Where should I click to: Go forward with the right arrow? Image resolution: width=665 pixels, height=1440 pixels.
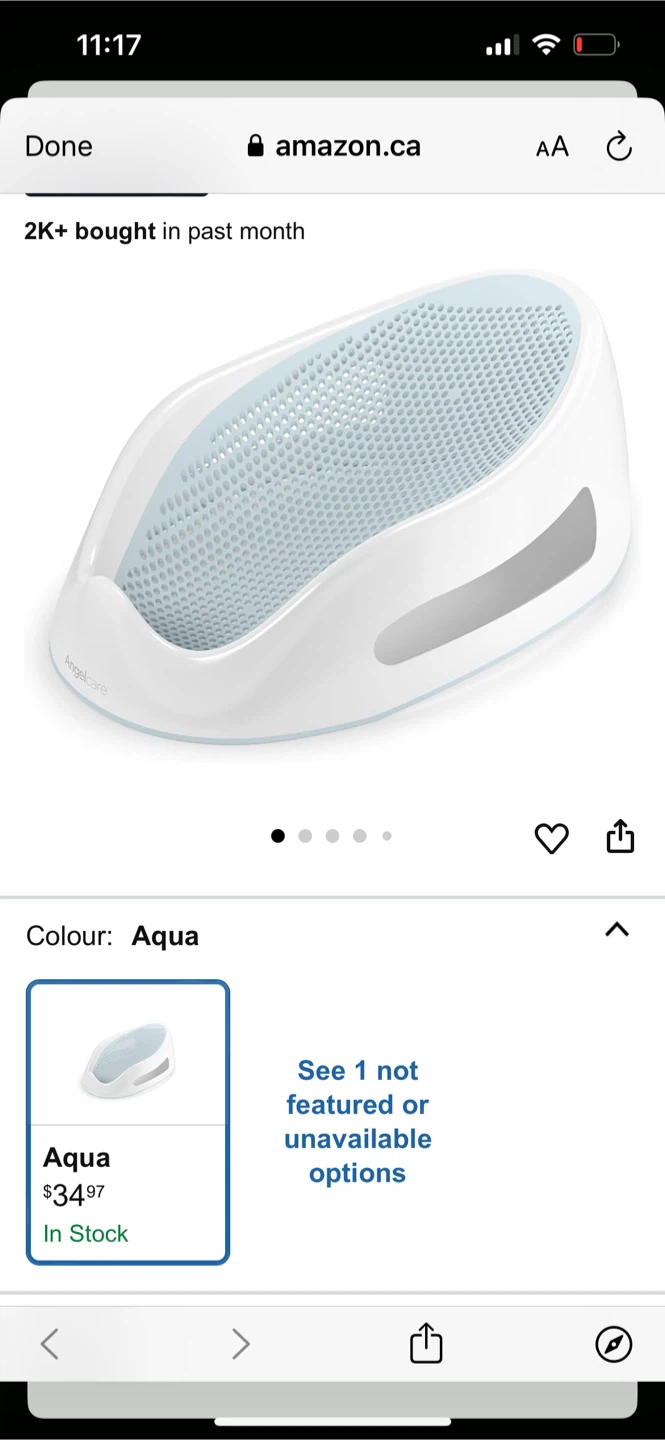click(240, 1343)
